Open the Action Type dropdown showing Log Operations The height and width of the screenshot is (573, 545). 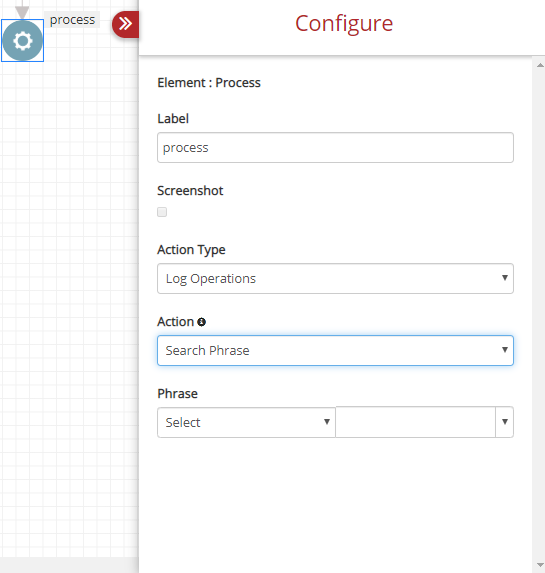pyautogui.click(x=335, y=278)
